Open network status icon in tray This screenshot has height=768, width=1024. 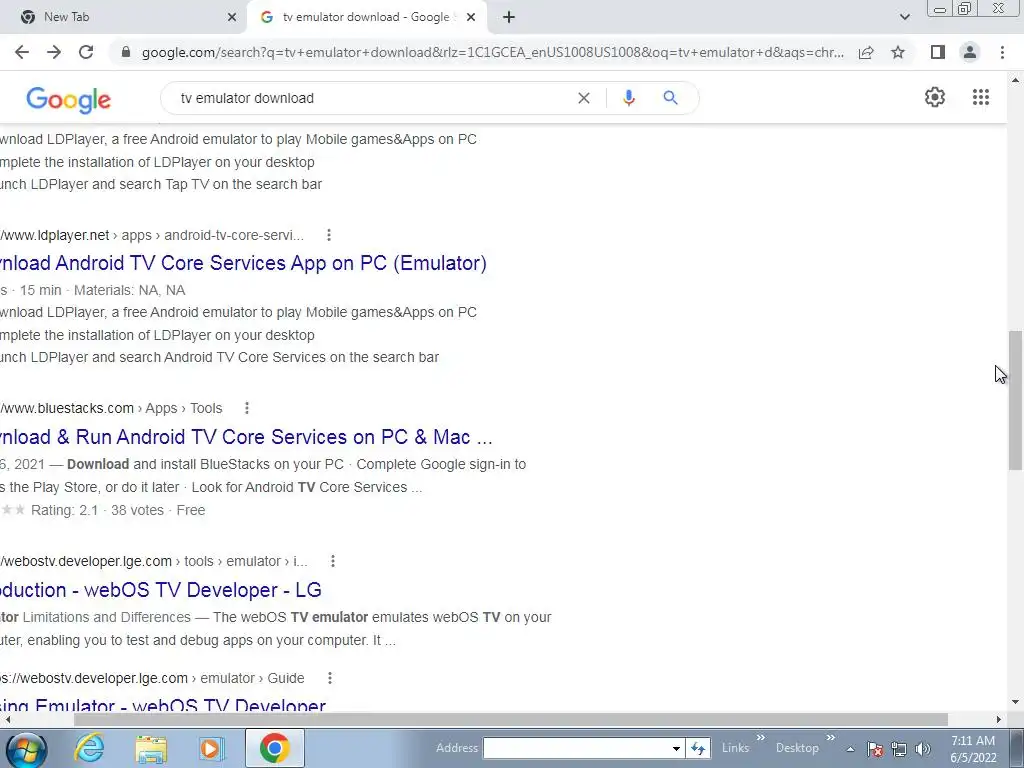(x=899, y=749)
